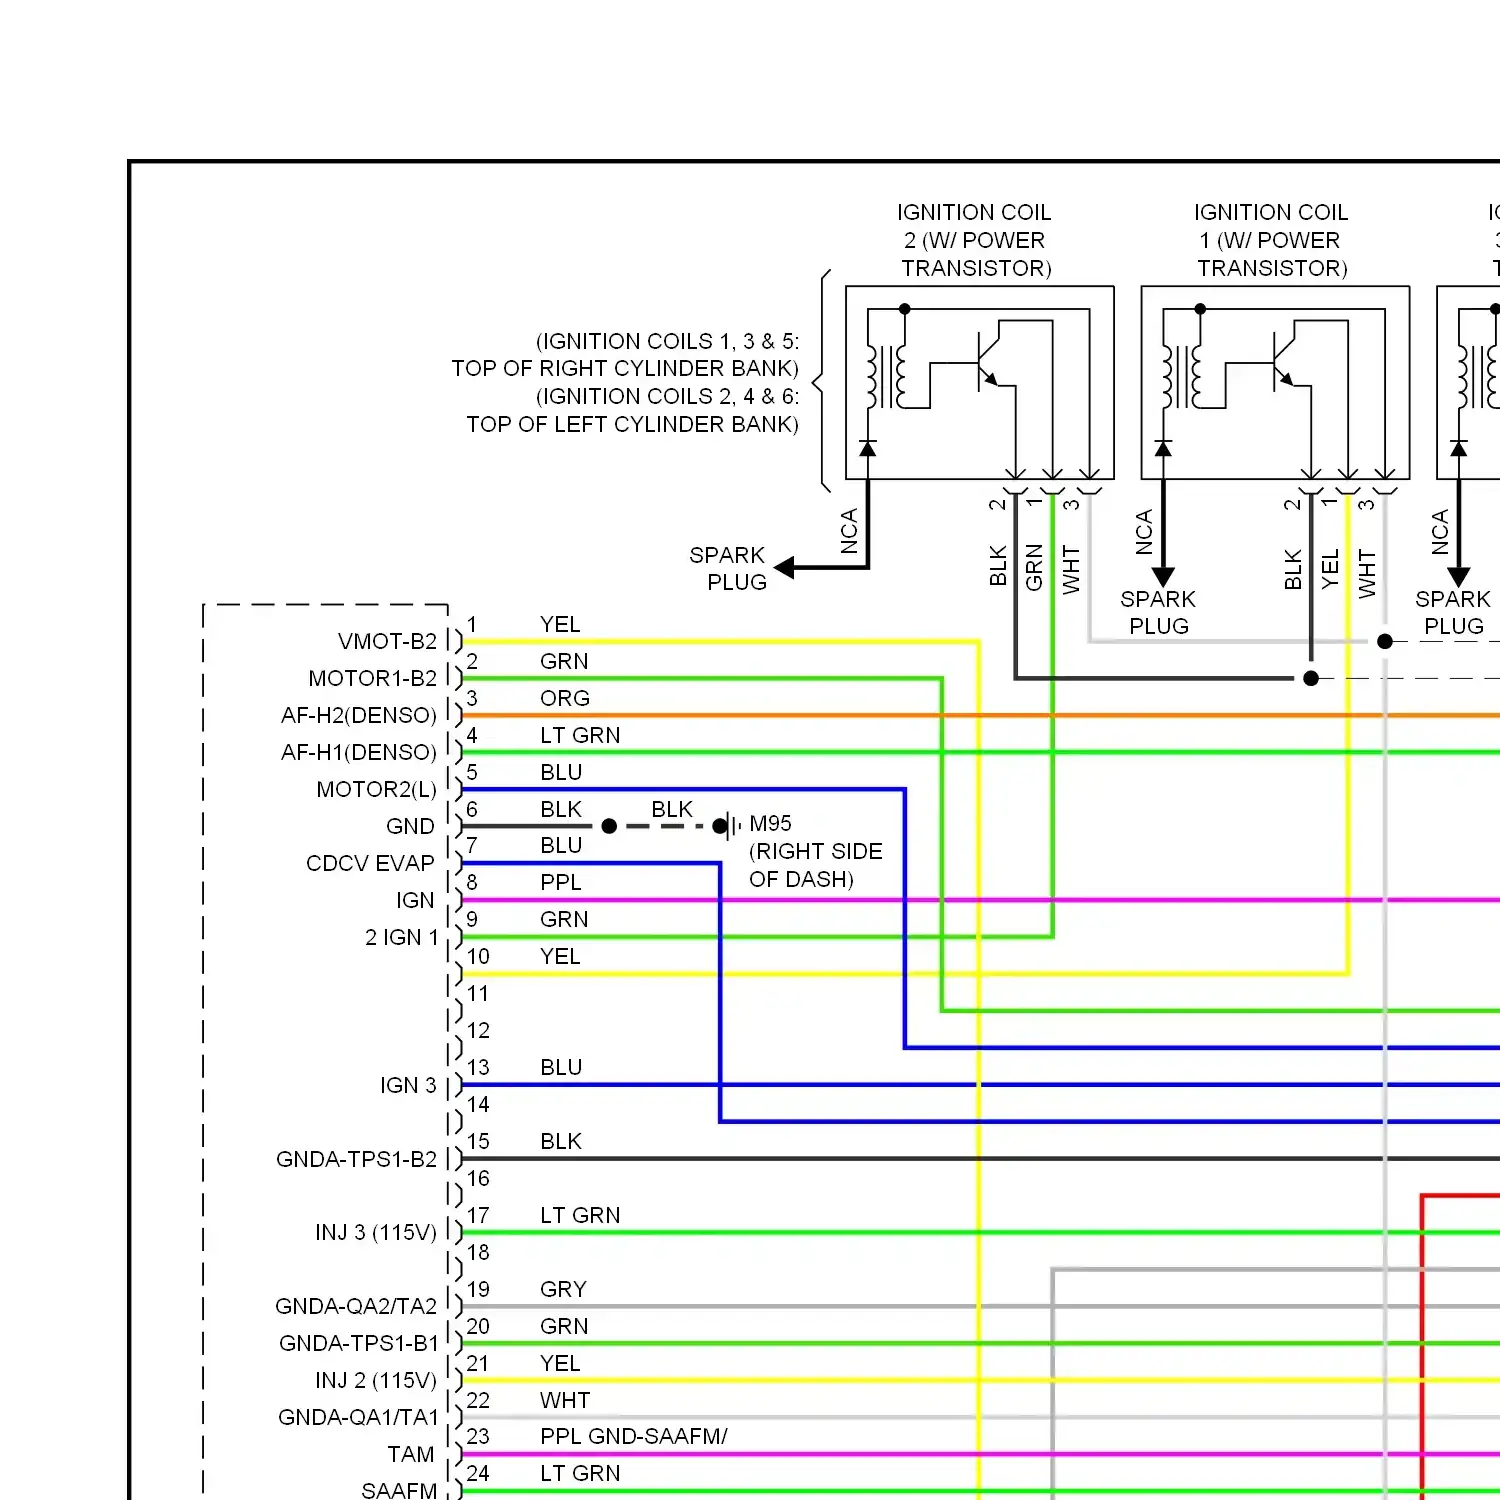Click the 2 IGN 1 label
Screen dimensions: 1500x1500
tap(401, 937)
